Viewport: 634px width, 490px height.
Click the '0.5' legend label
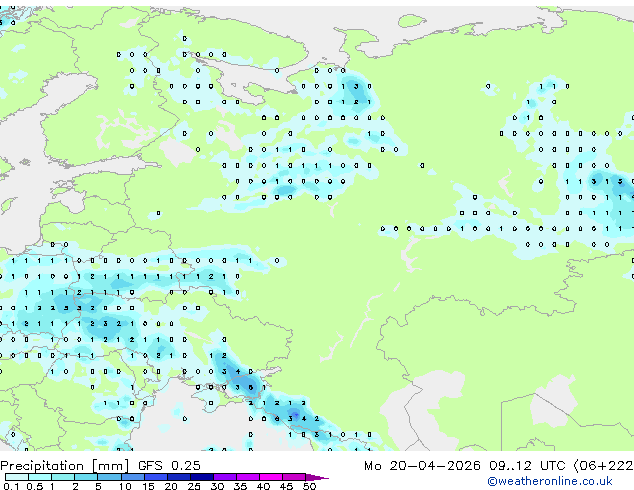[x=35, y=486]
